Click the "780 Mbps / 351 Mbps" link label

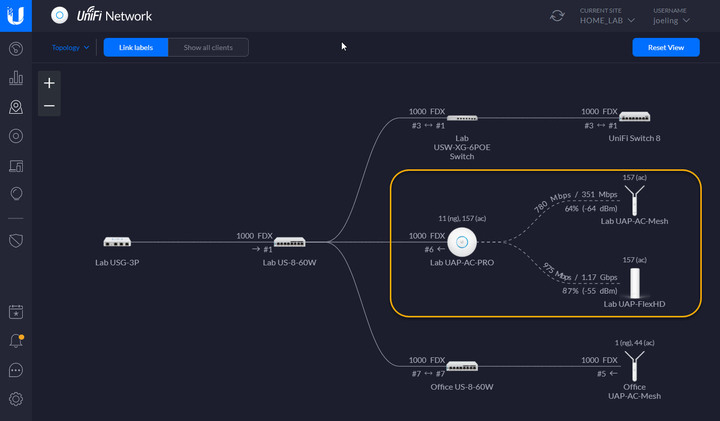click(x=576, y=200)
